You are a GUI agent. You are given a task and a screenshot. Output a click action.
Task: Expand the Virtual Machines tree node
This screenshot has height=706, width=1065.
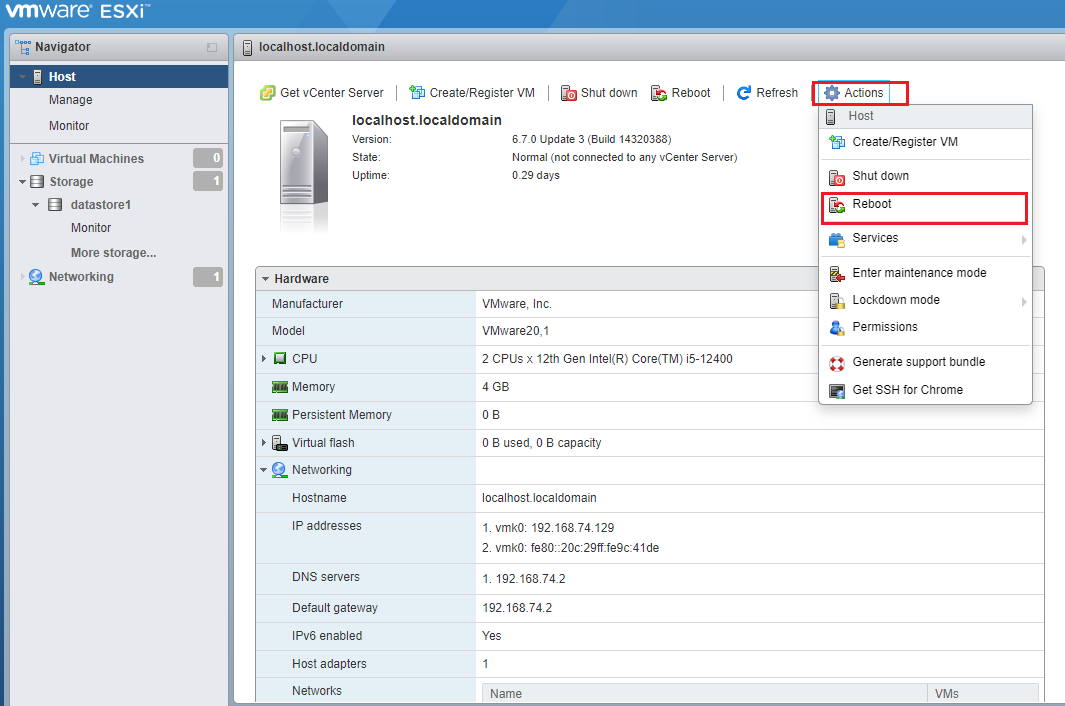pos(22,158)
